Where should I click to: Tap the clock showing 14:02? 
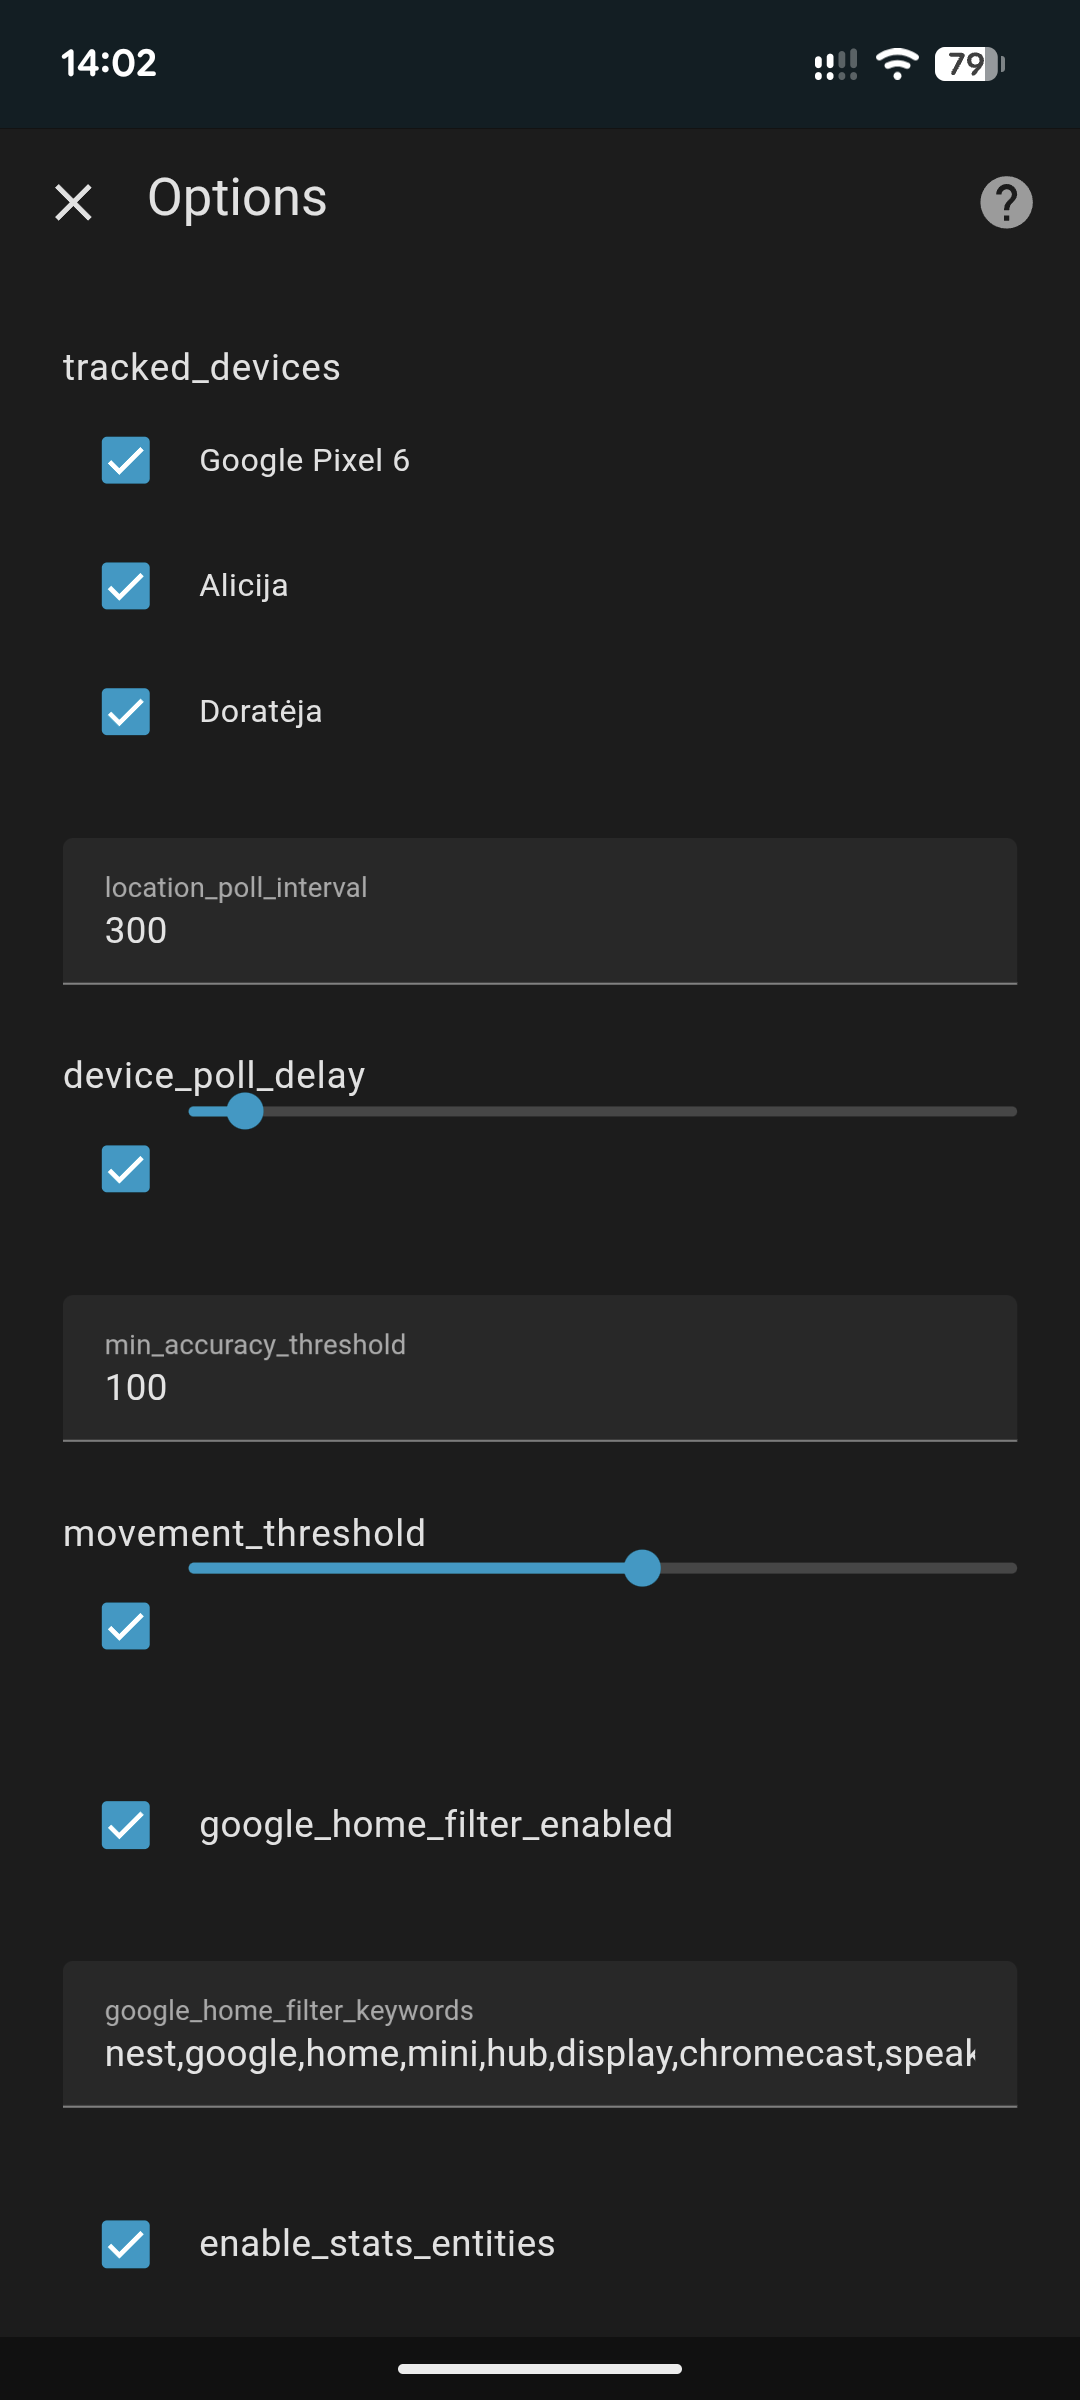[x=109, y=63]
